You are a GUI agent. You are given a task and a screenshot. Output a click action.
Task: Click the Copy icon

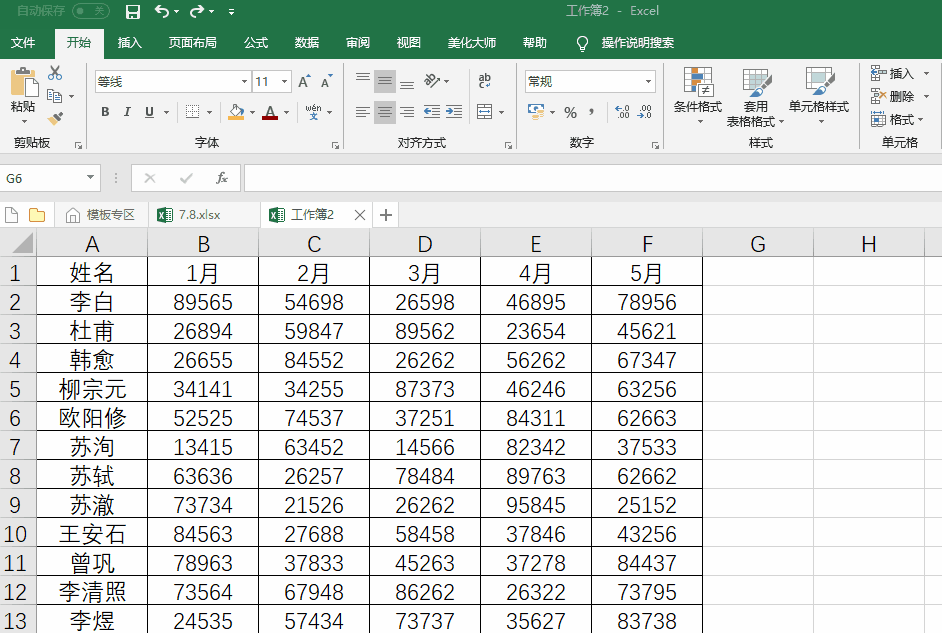(55, 95)
